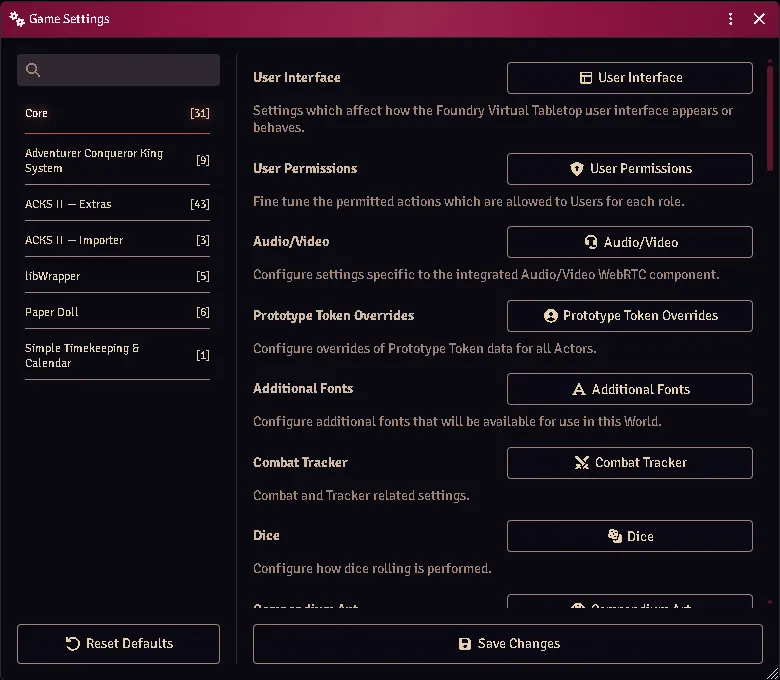Switch to Adventurer Conqueror King System settings

click(x=117, y=160)
